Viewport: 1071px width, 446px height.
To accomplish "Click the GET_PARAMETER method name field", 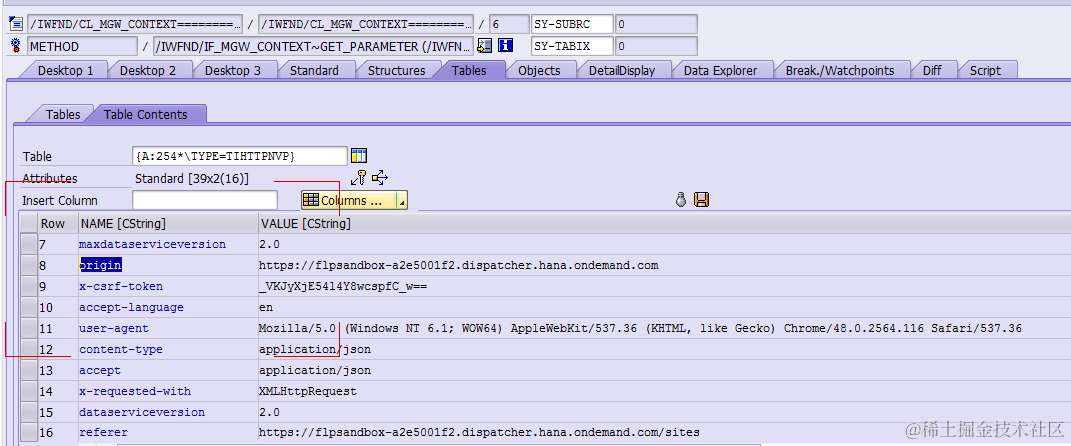I will [x=313, y=46].
